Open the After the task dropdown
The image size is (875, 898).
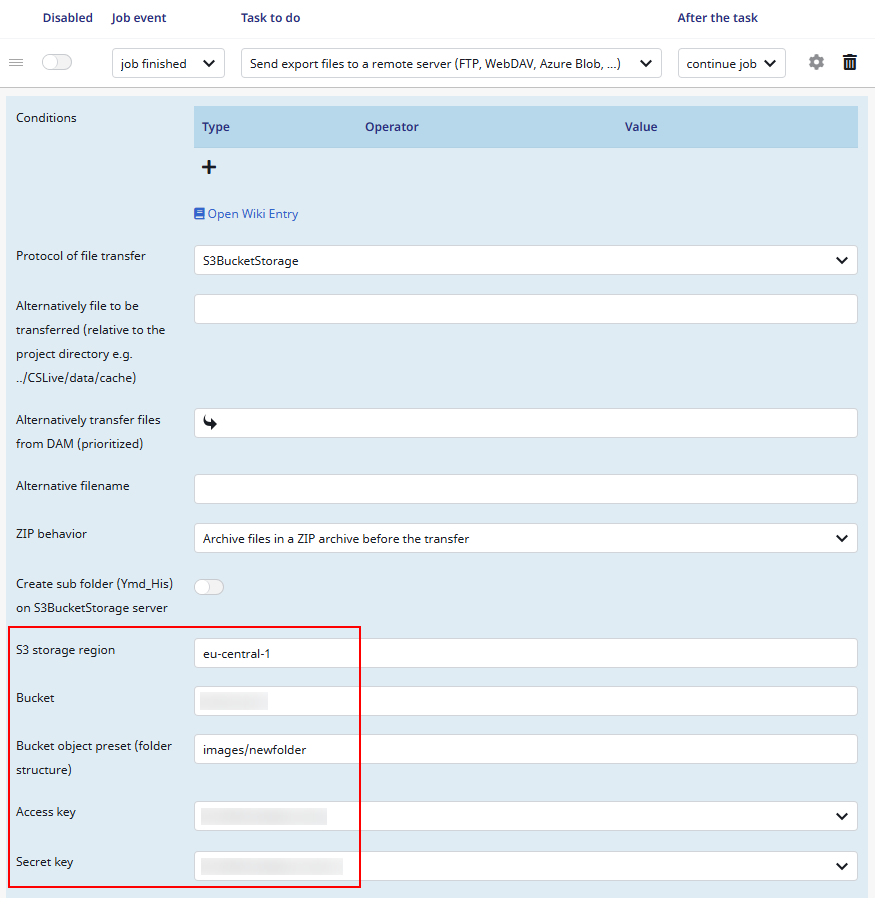[x=731, y=63]
